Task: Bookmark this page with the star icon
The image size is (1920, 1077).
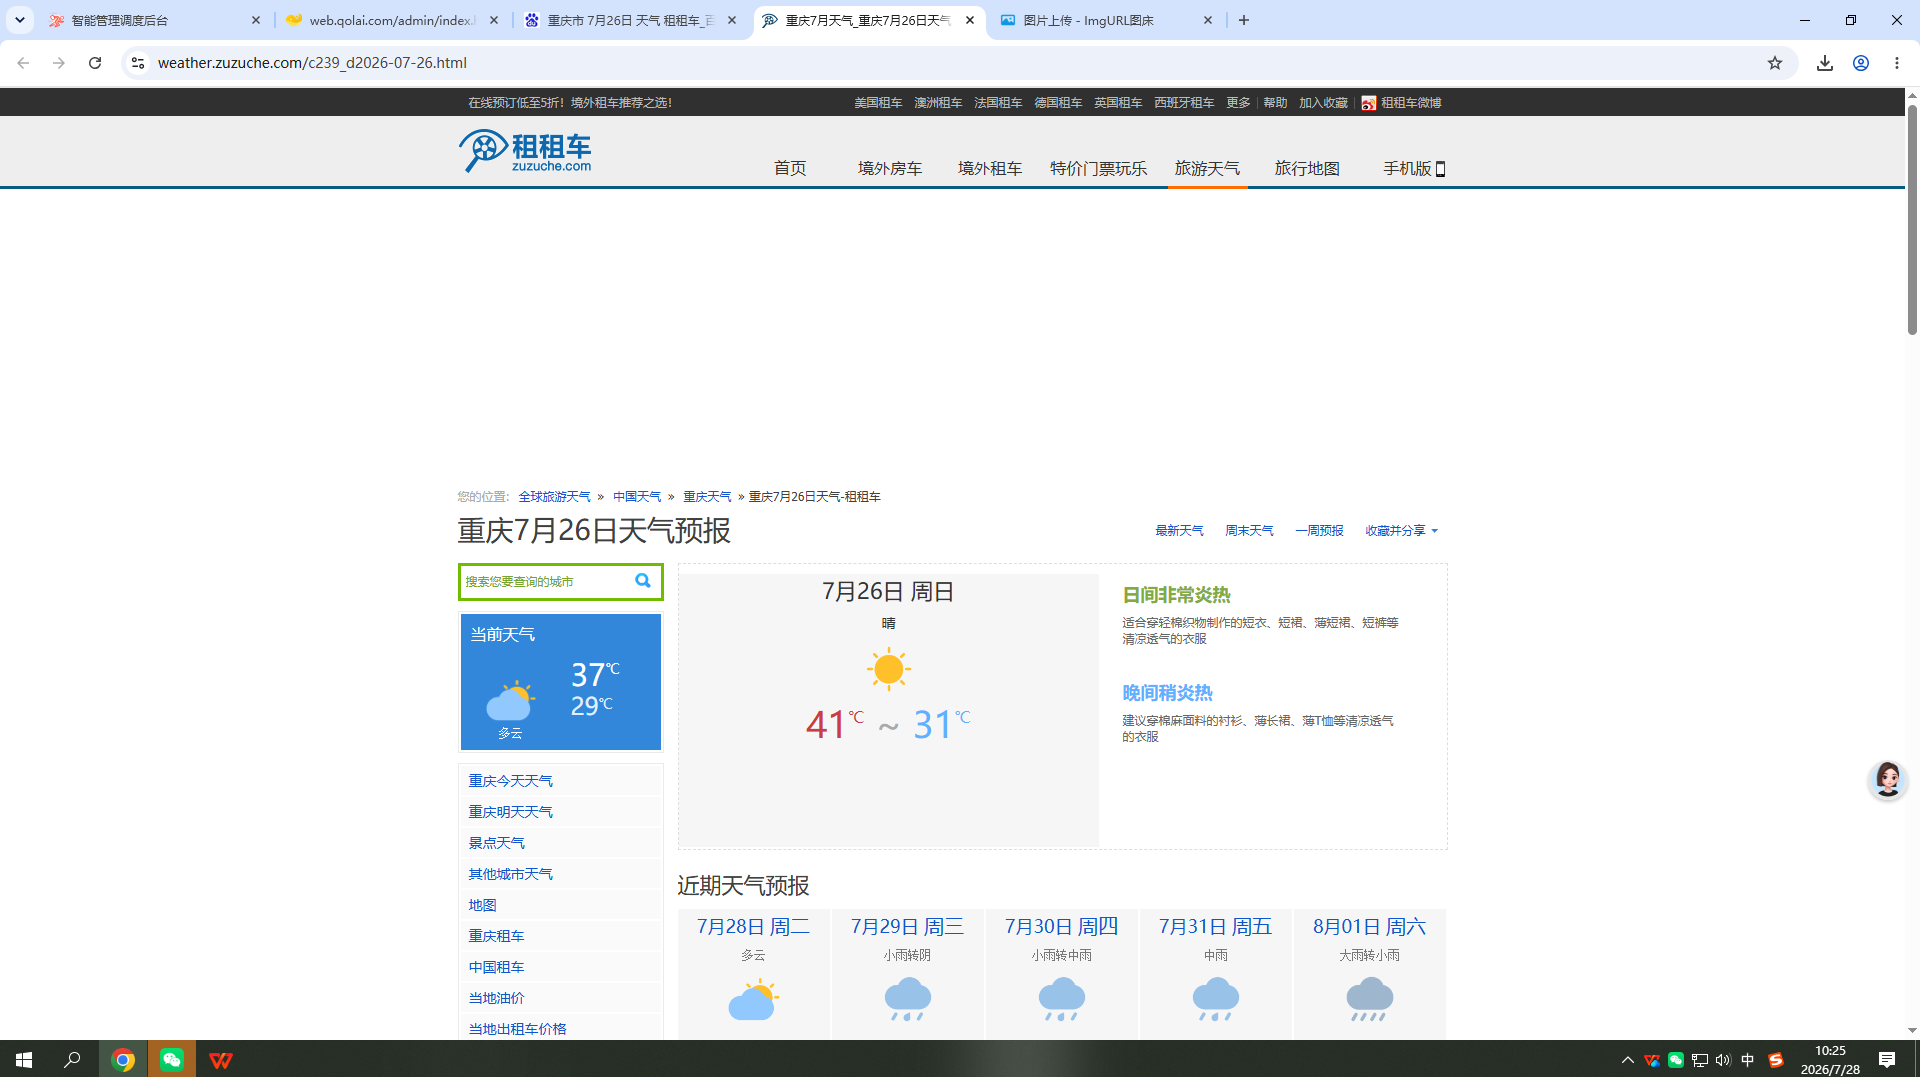Action: coord(1775,63)
